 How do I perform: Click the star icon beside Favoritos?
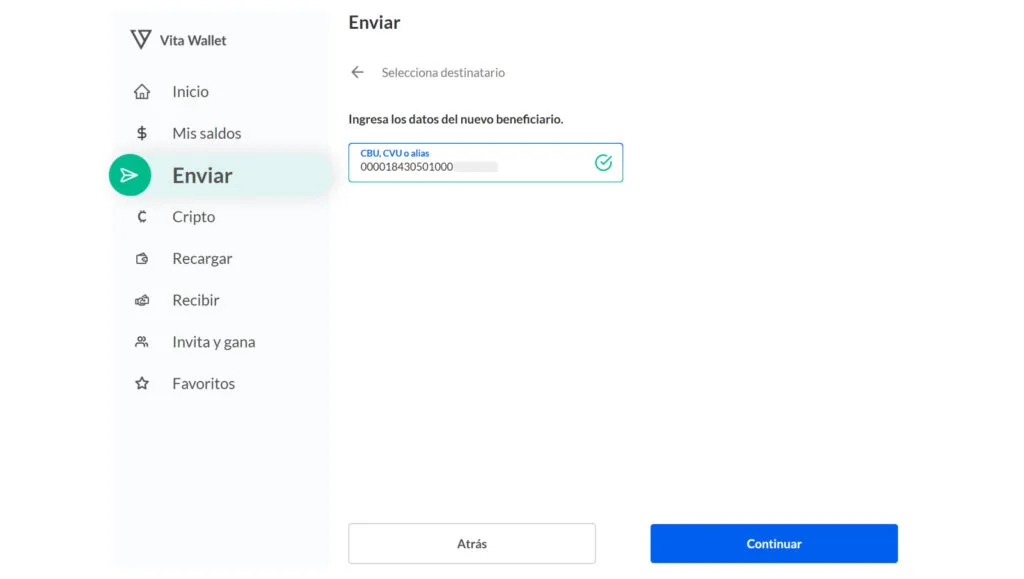point(142,383)
